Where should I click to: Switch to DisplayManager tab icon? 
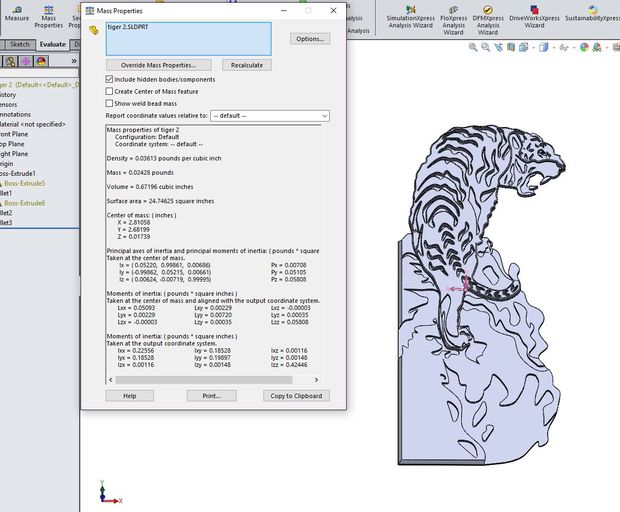pyautogui.click(x=42, y=61)
